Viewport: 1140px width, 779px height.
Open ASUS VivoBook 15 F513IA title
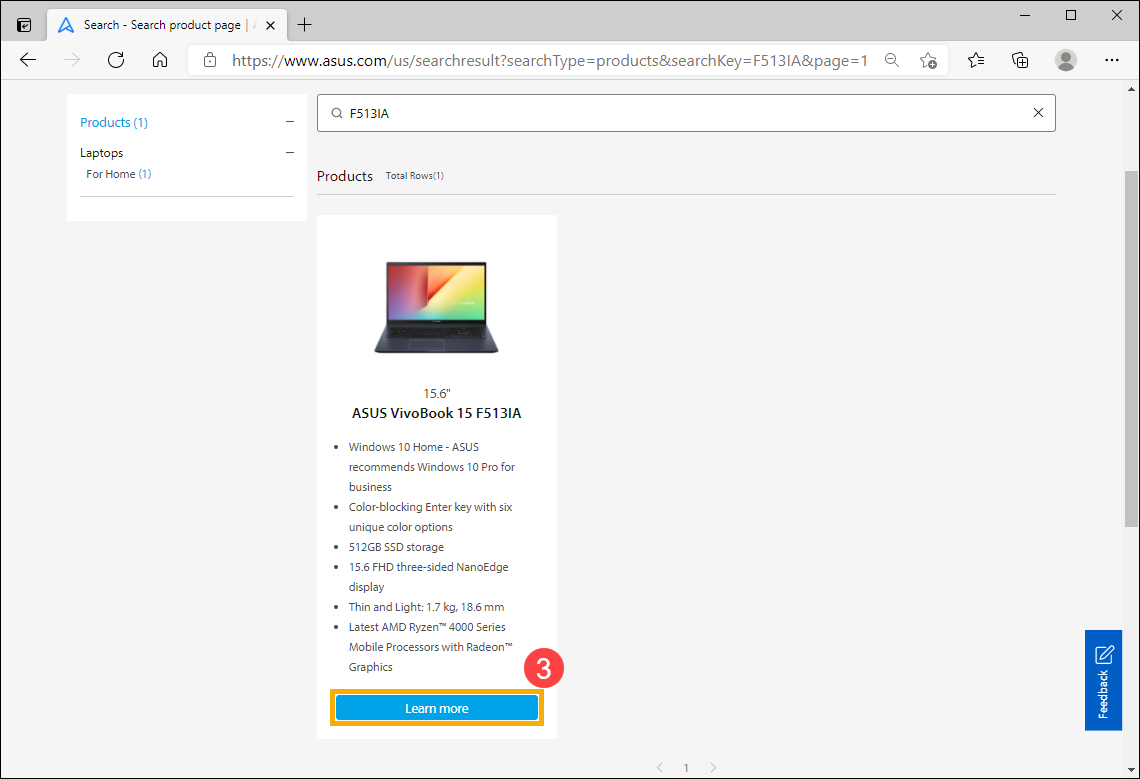(x=436, y=413)
